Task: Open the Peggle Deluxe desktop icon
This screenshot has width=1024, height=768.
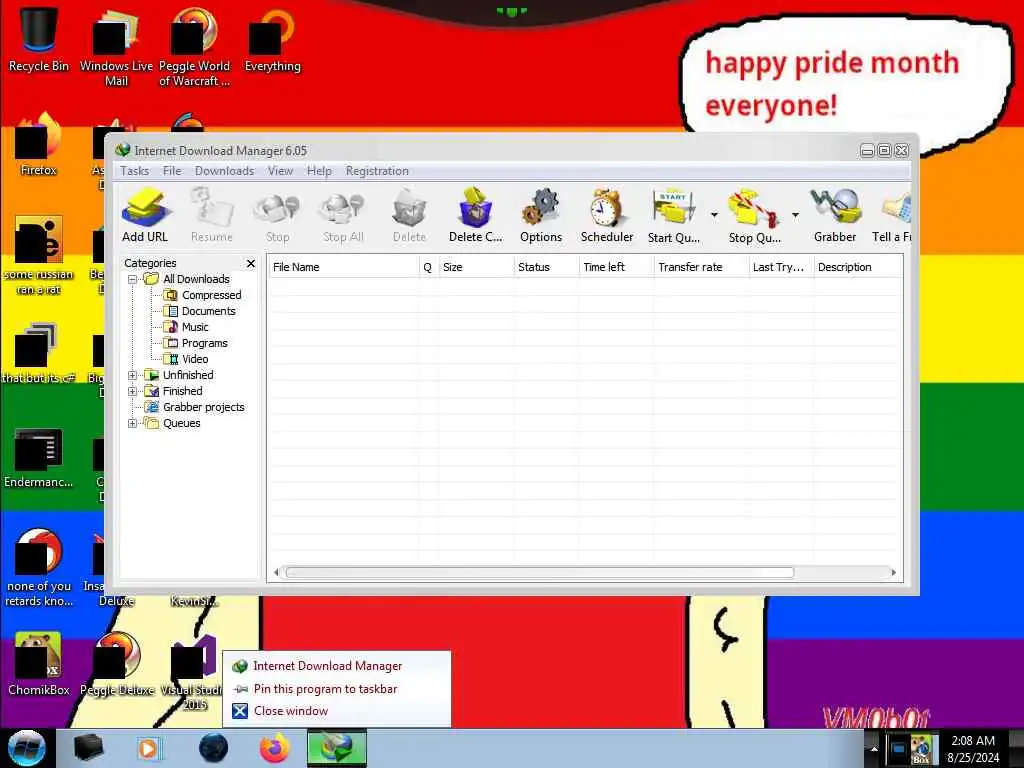Action: pos(117,663)
